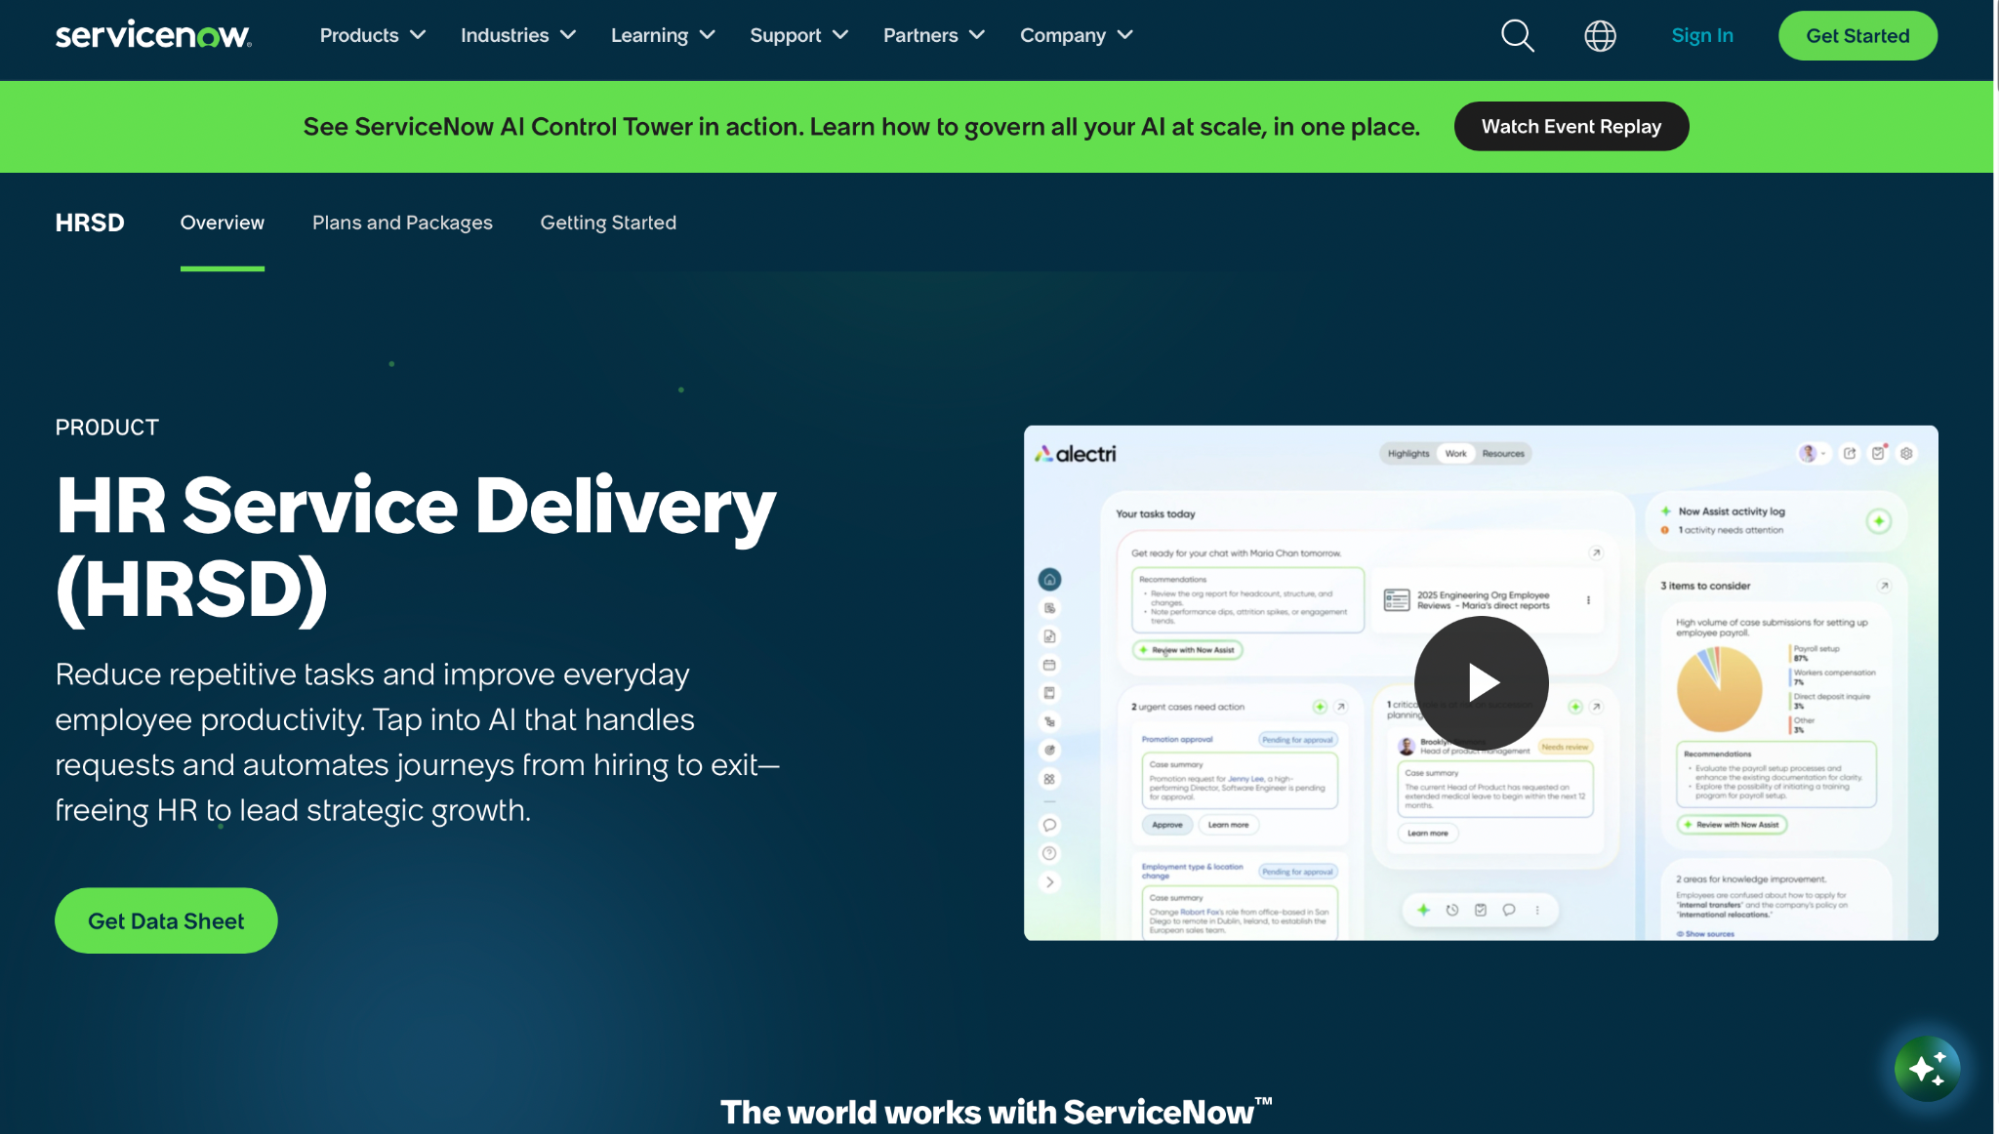
Task: Switch to Plans and Packages tab
Action: pyautogui.click(x=402, y=223)
